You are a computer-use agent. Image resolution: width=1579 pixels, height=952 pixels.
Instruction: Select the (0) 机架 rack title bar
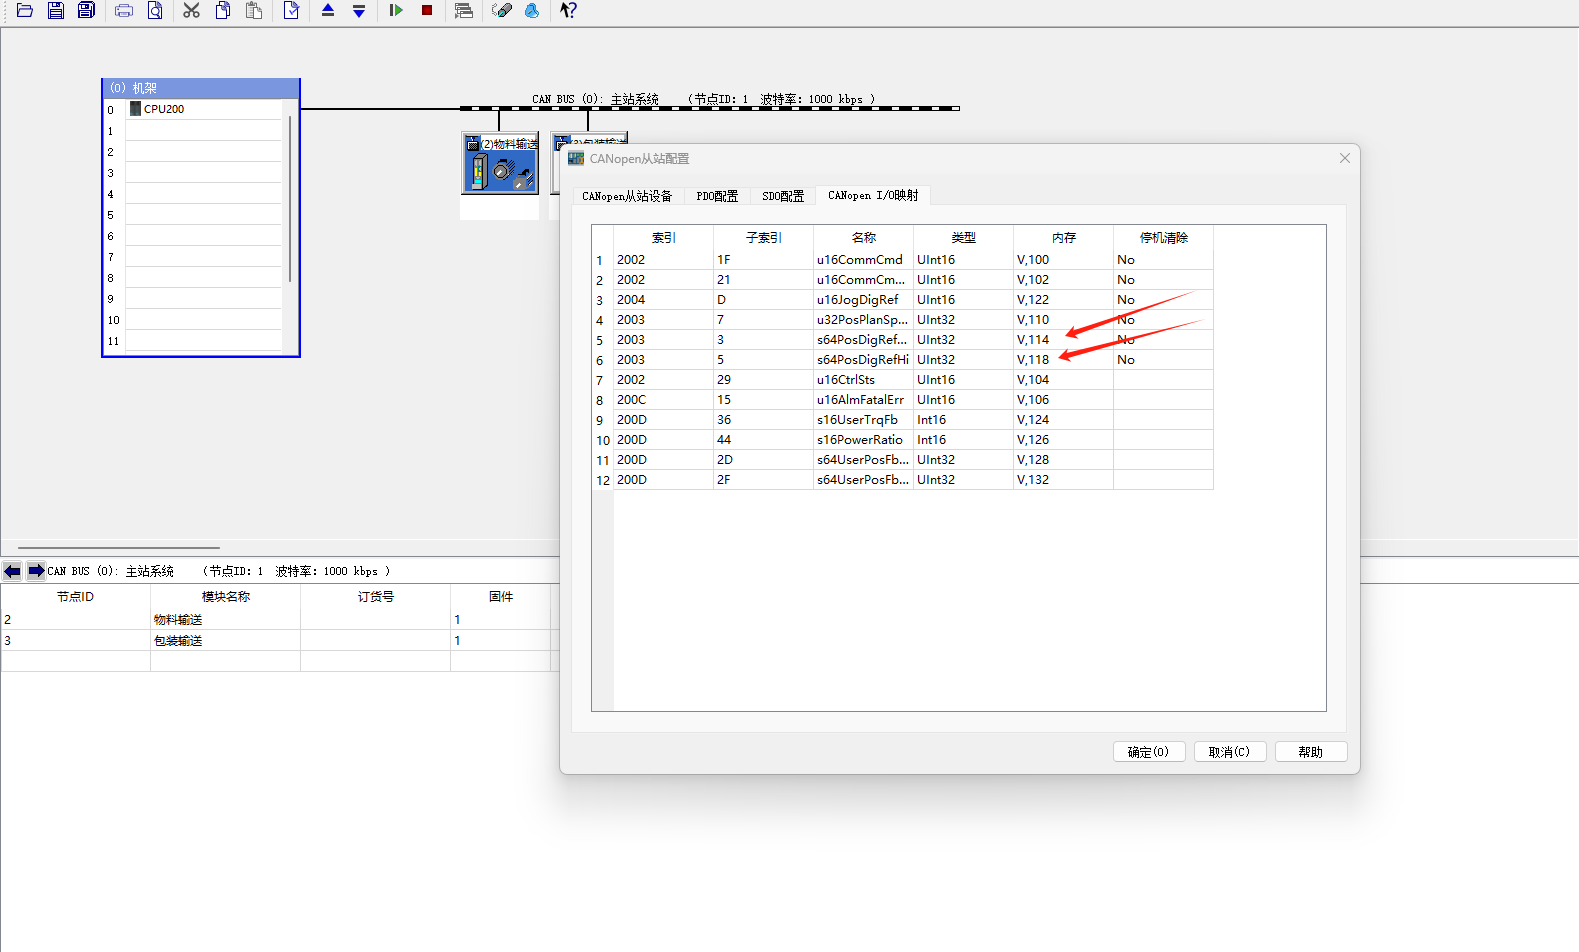point(201,88)
